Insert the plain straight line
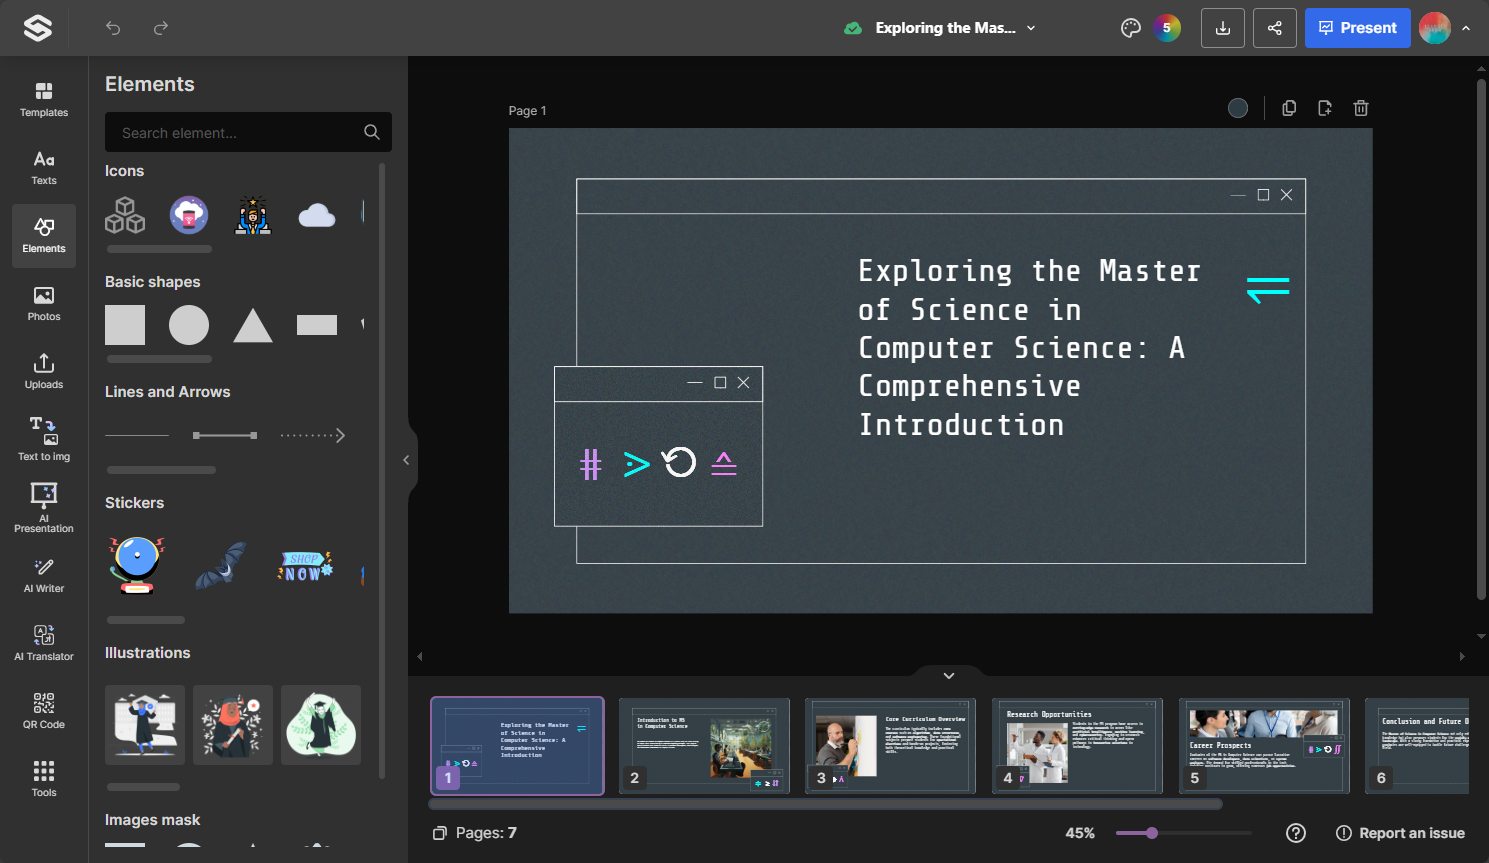The image size is (1489, 863). [137, 435]
